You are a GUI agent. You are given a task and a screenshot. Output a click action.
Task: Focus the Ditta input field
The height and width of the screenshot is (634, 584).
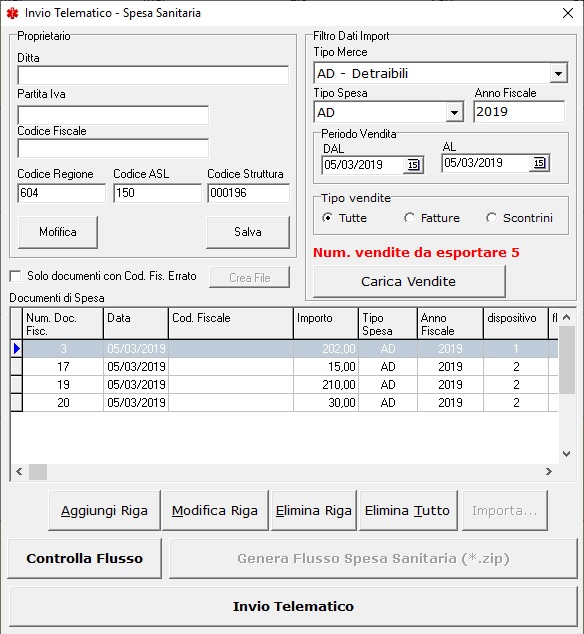[153, 76]
